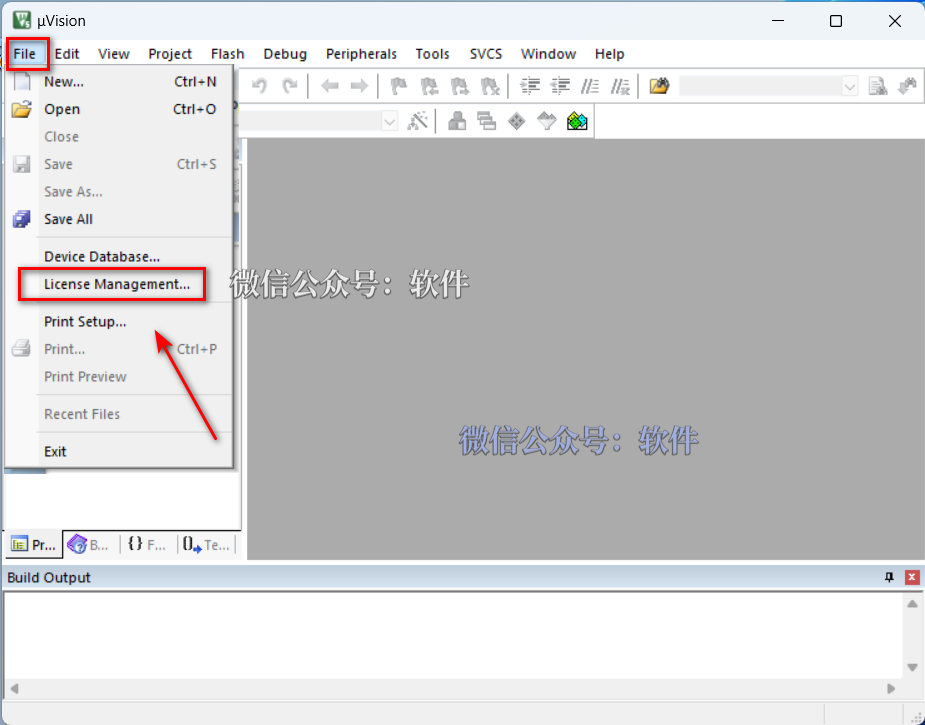Open the Flash menu
This screenshot has width=925, height=725.
(228, 54)
